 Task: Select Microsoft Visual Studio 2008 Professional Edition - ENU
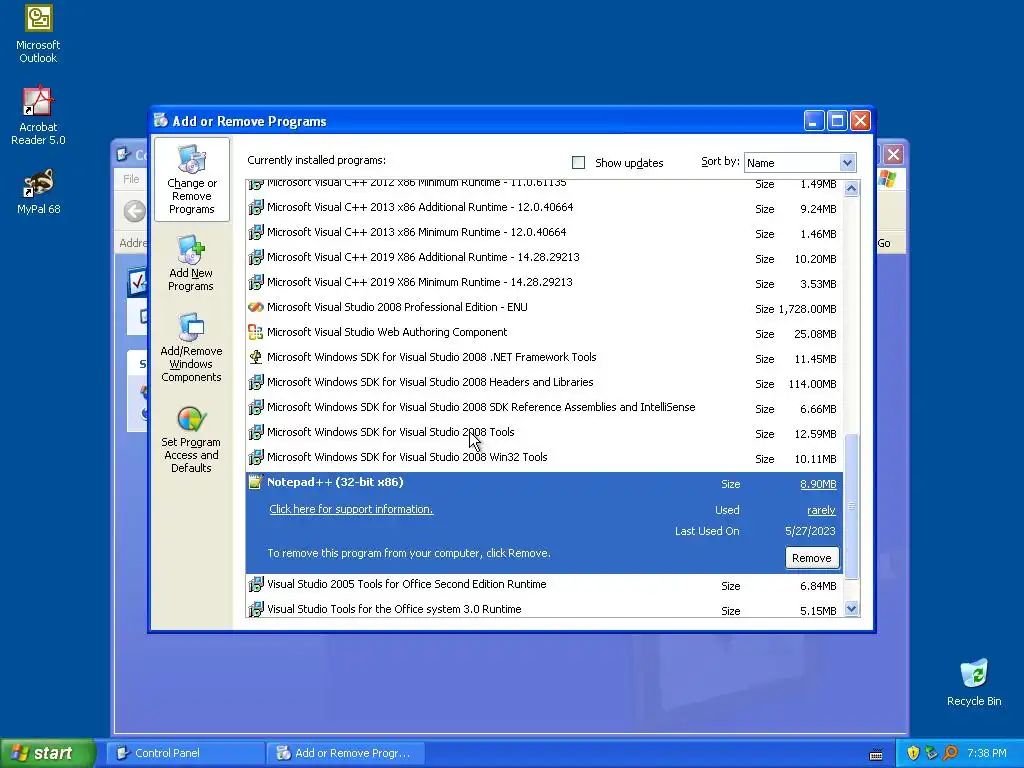pyautogui.click(x=544, y=308)
